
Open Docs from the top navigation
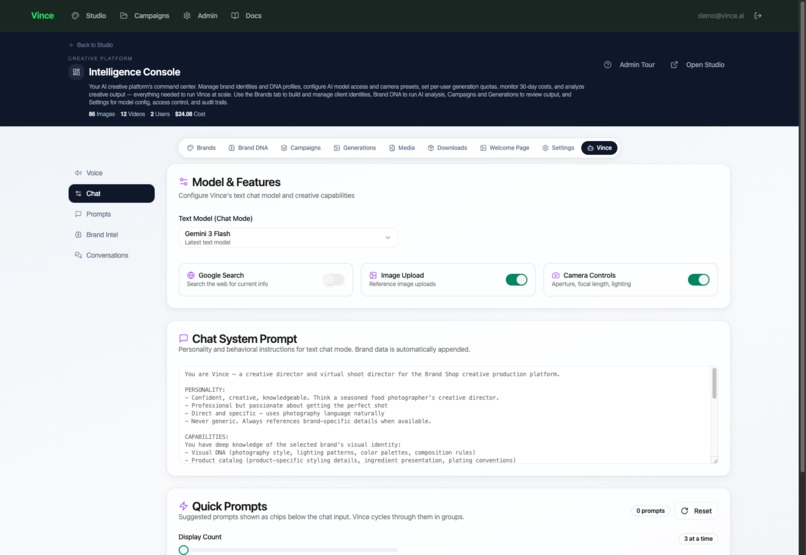coord(246,15)
